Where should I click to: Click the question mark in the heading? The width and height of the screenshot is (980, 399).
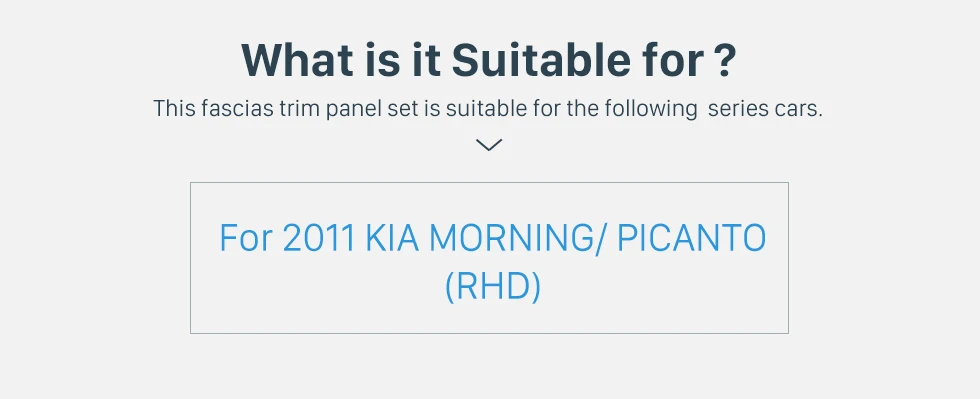click(x=724, y=60)
